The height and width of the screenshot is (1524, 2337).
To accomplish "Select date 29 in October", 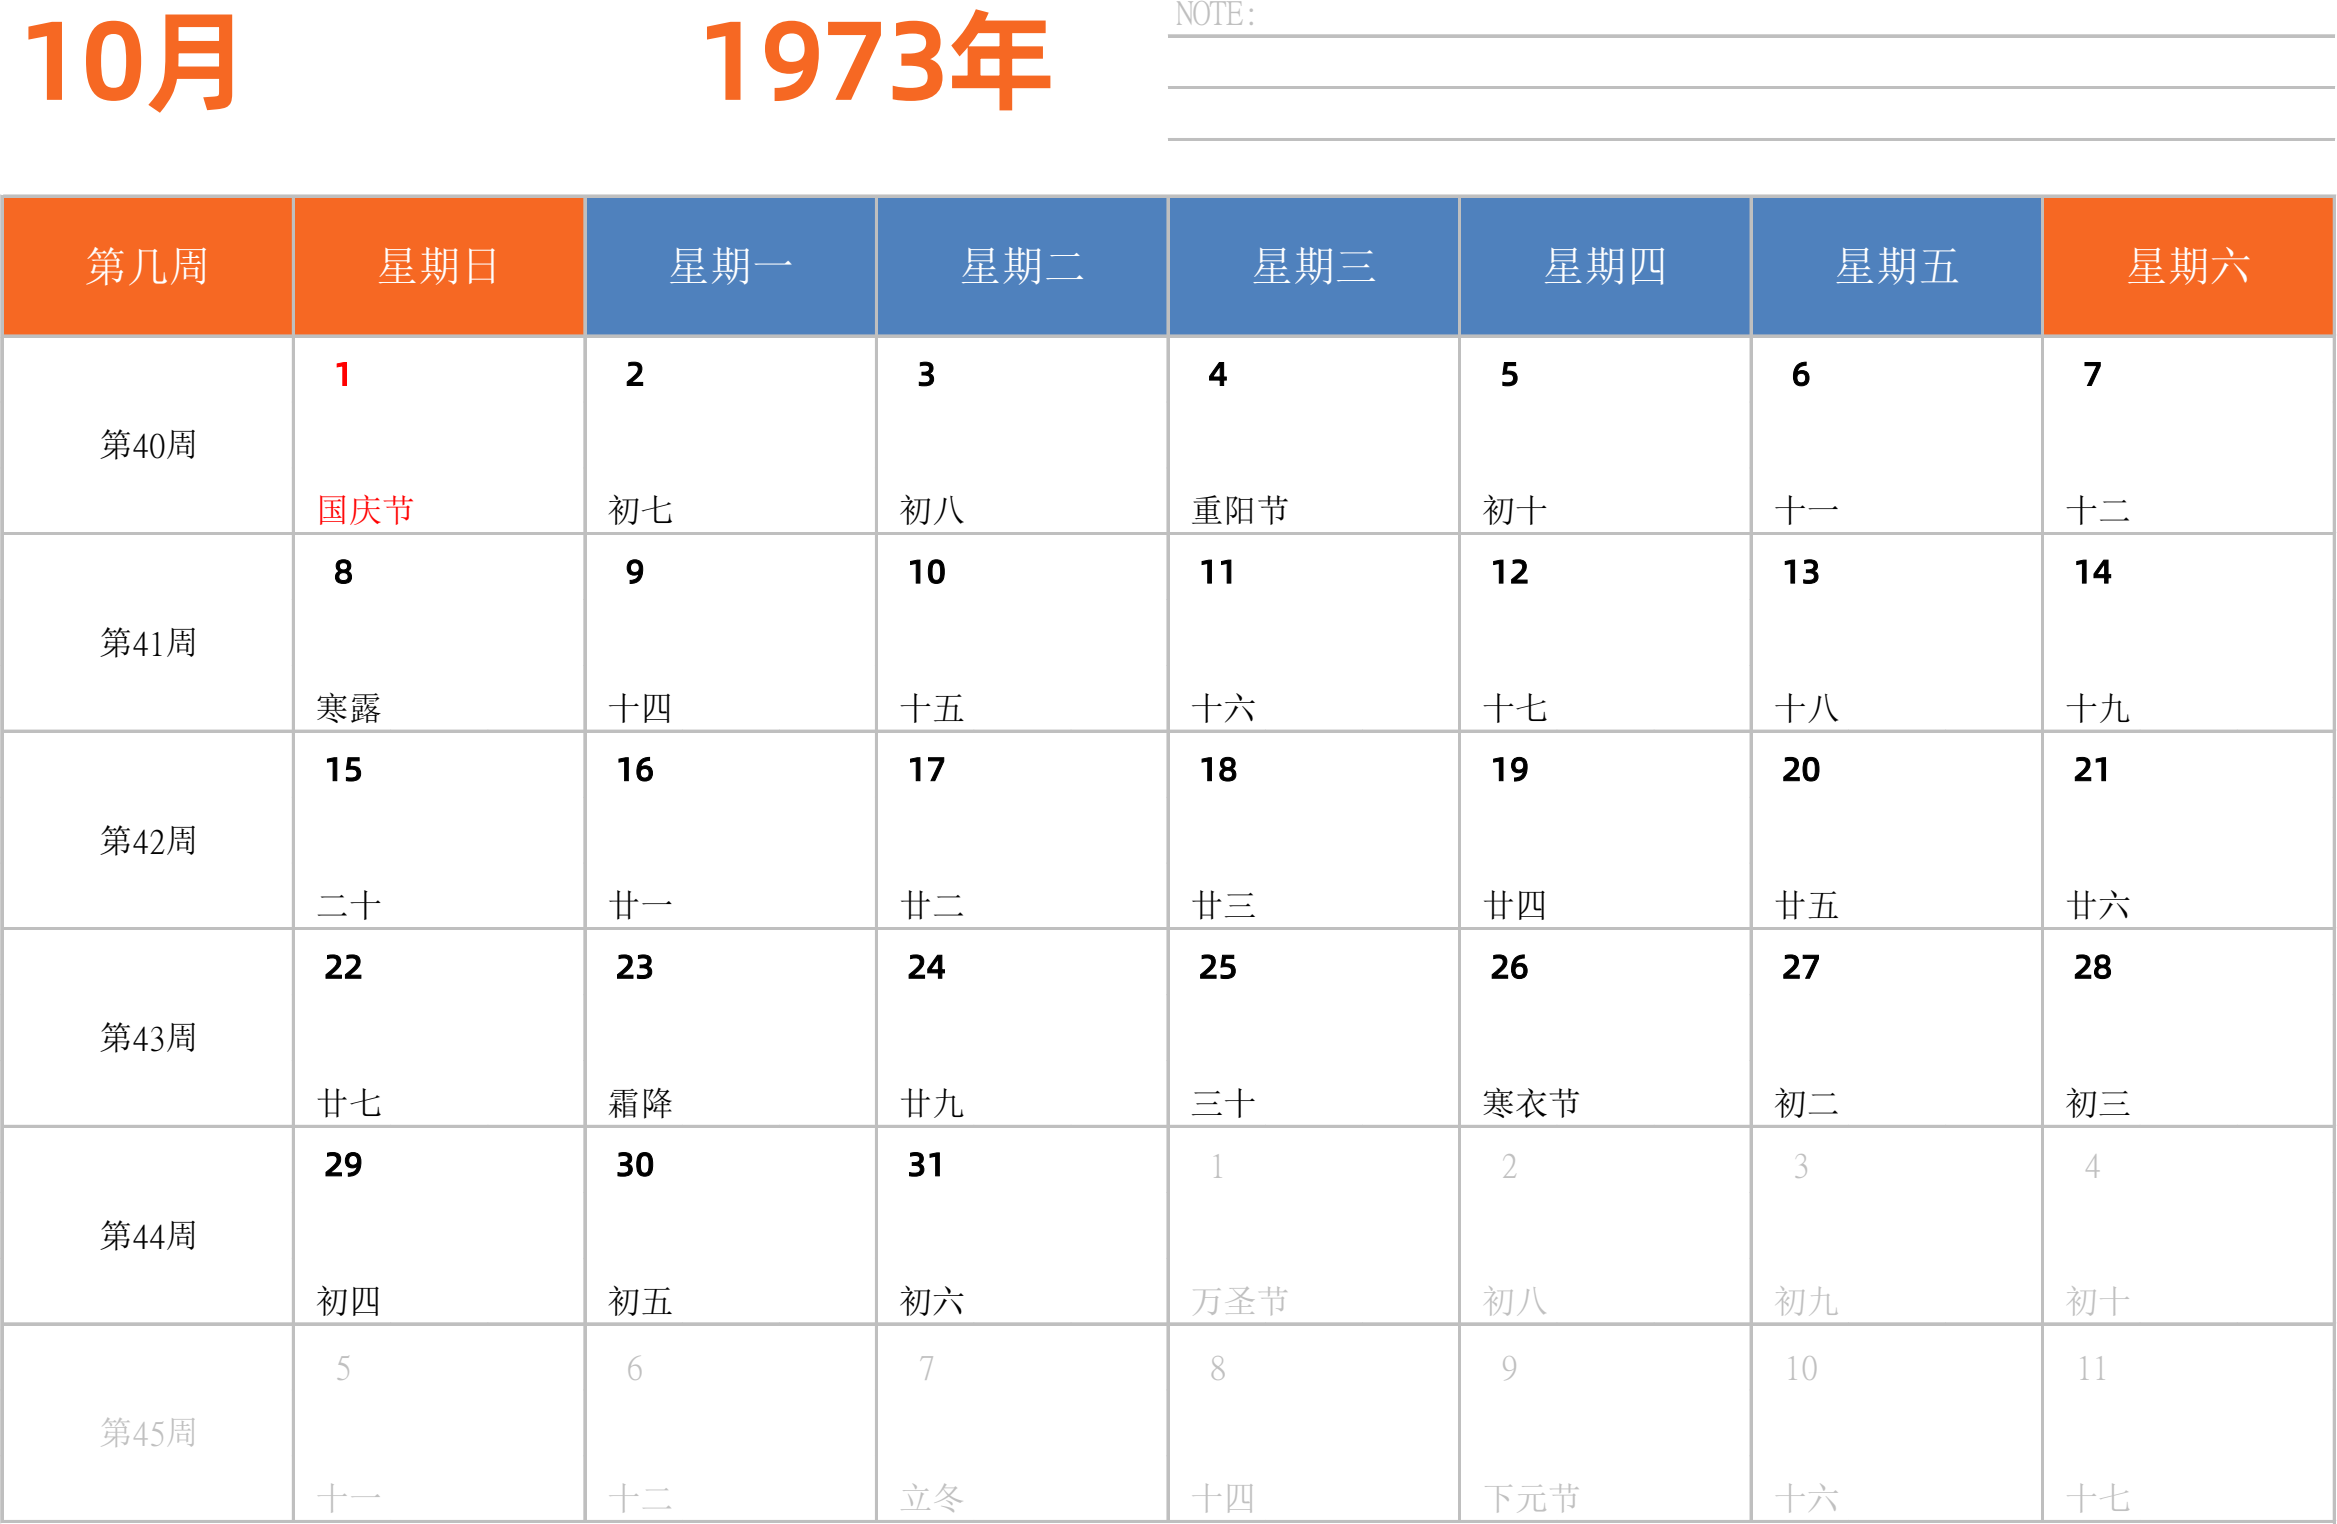I will [x=343, y=1165].
